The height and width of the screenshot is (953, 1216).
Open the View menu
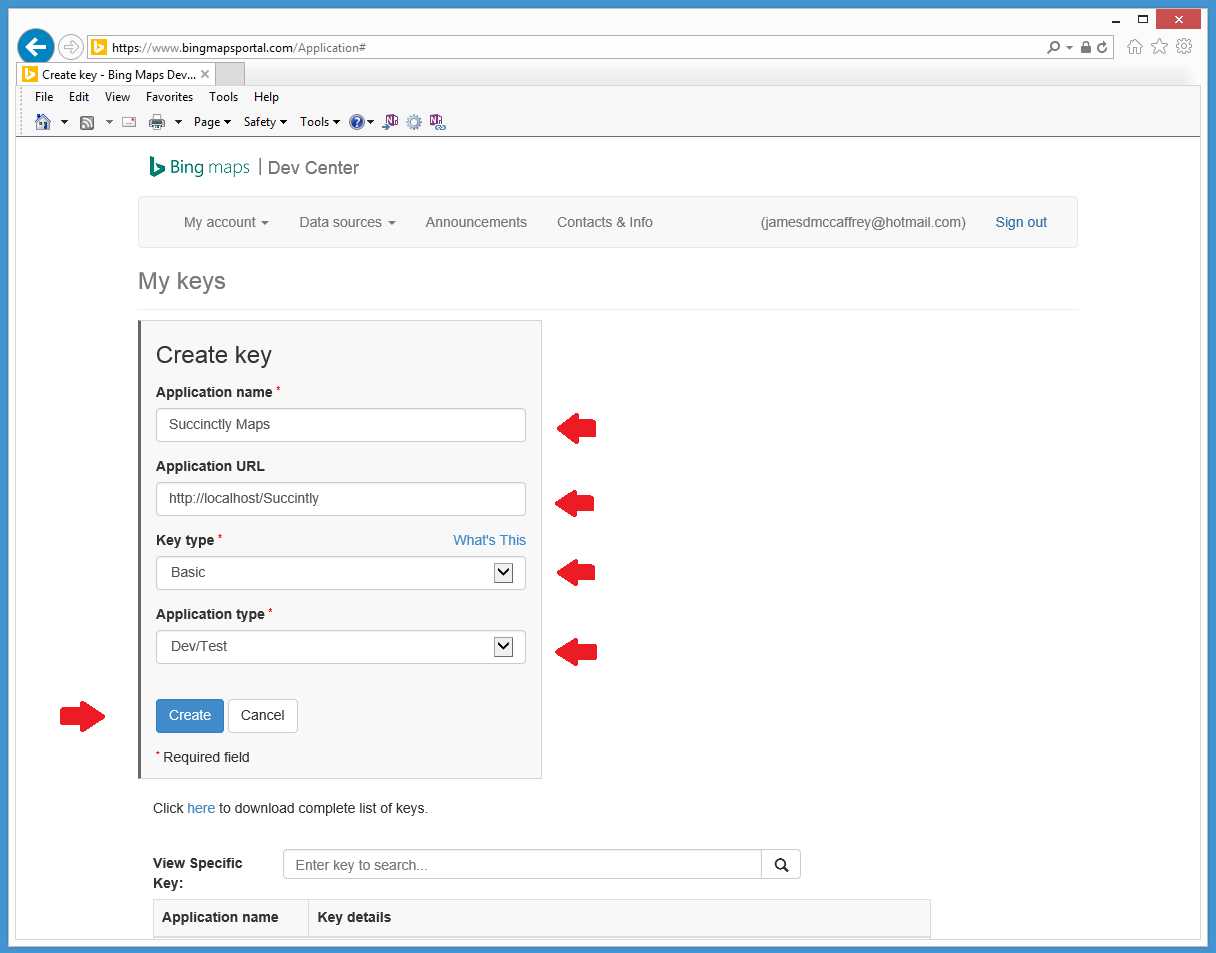click(x=118, y=97)
